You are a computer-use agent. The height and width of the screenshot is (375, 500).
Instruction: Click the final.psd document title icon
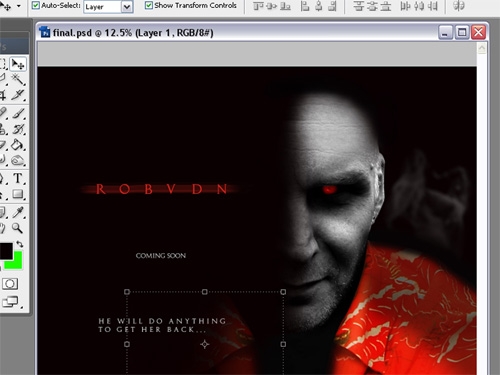pos(45,32)
